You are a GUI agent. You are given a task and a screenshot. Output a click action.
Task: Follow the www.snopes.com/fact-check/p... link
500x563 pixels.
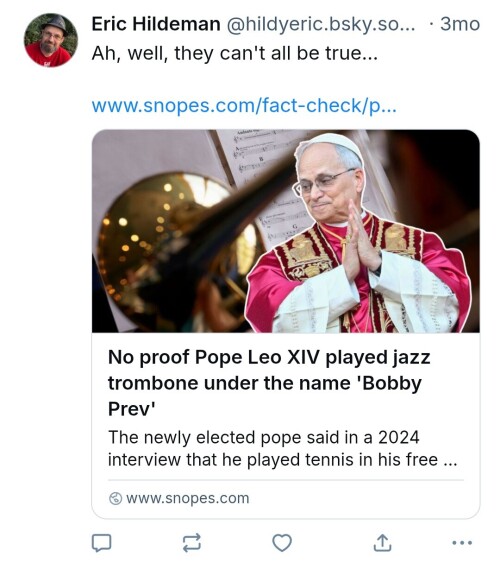click(x=244, y=106)
